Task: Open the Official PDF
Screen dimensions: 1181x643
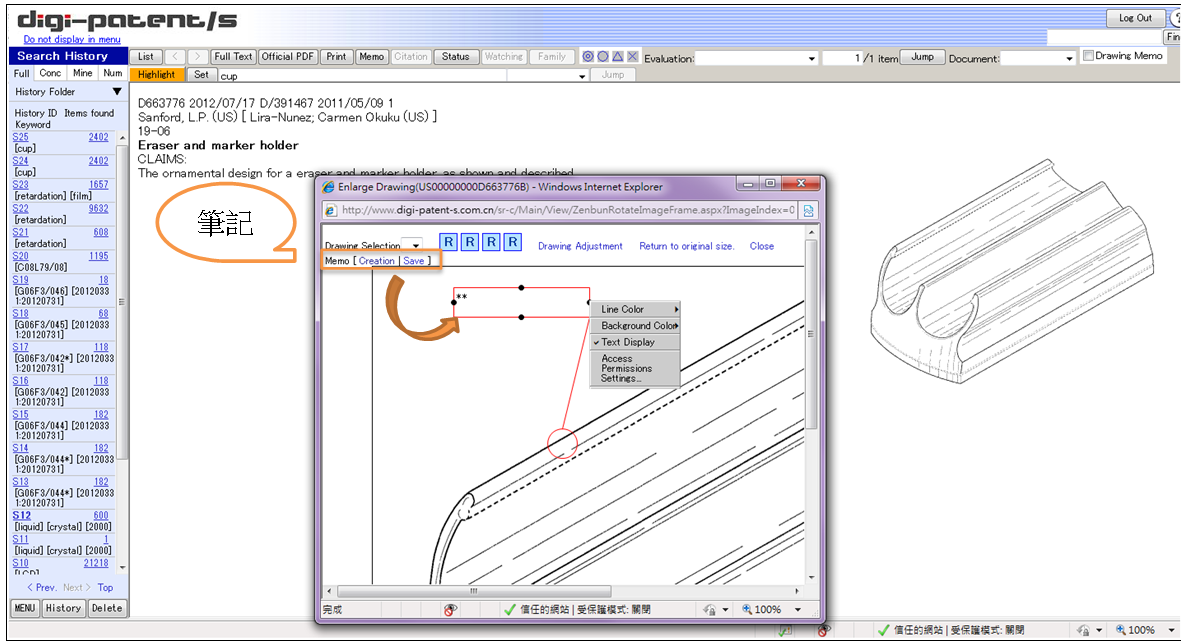Action: (288, 56)
